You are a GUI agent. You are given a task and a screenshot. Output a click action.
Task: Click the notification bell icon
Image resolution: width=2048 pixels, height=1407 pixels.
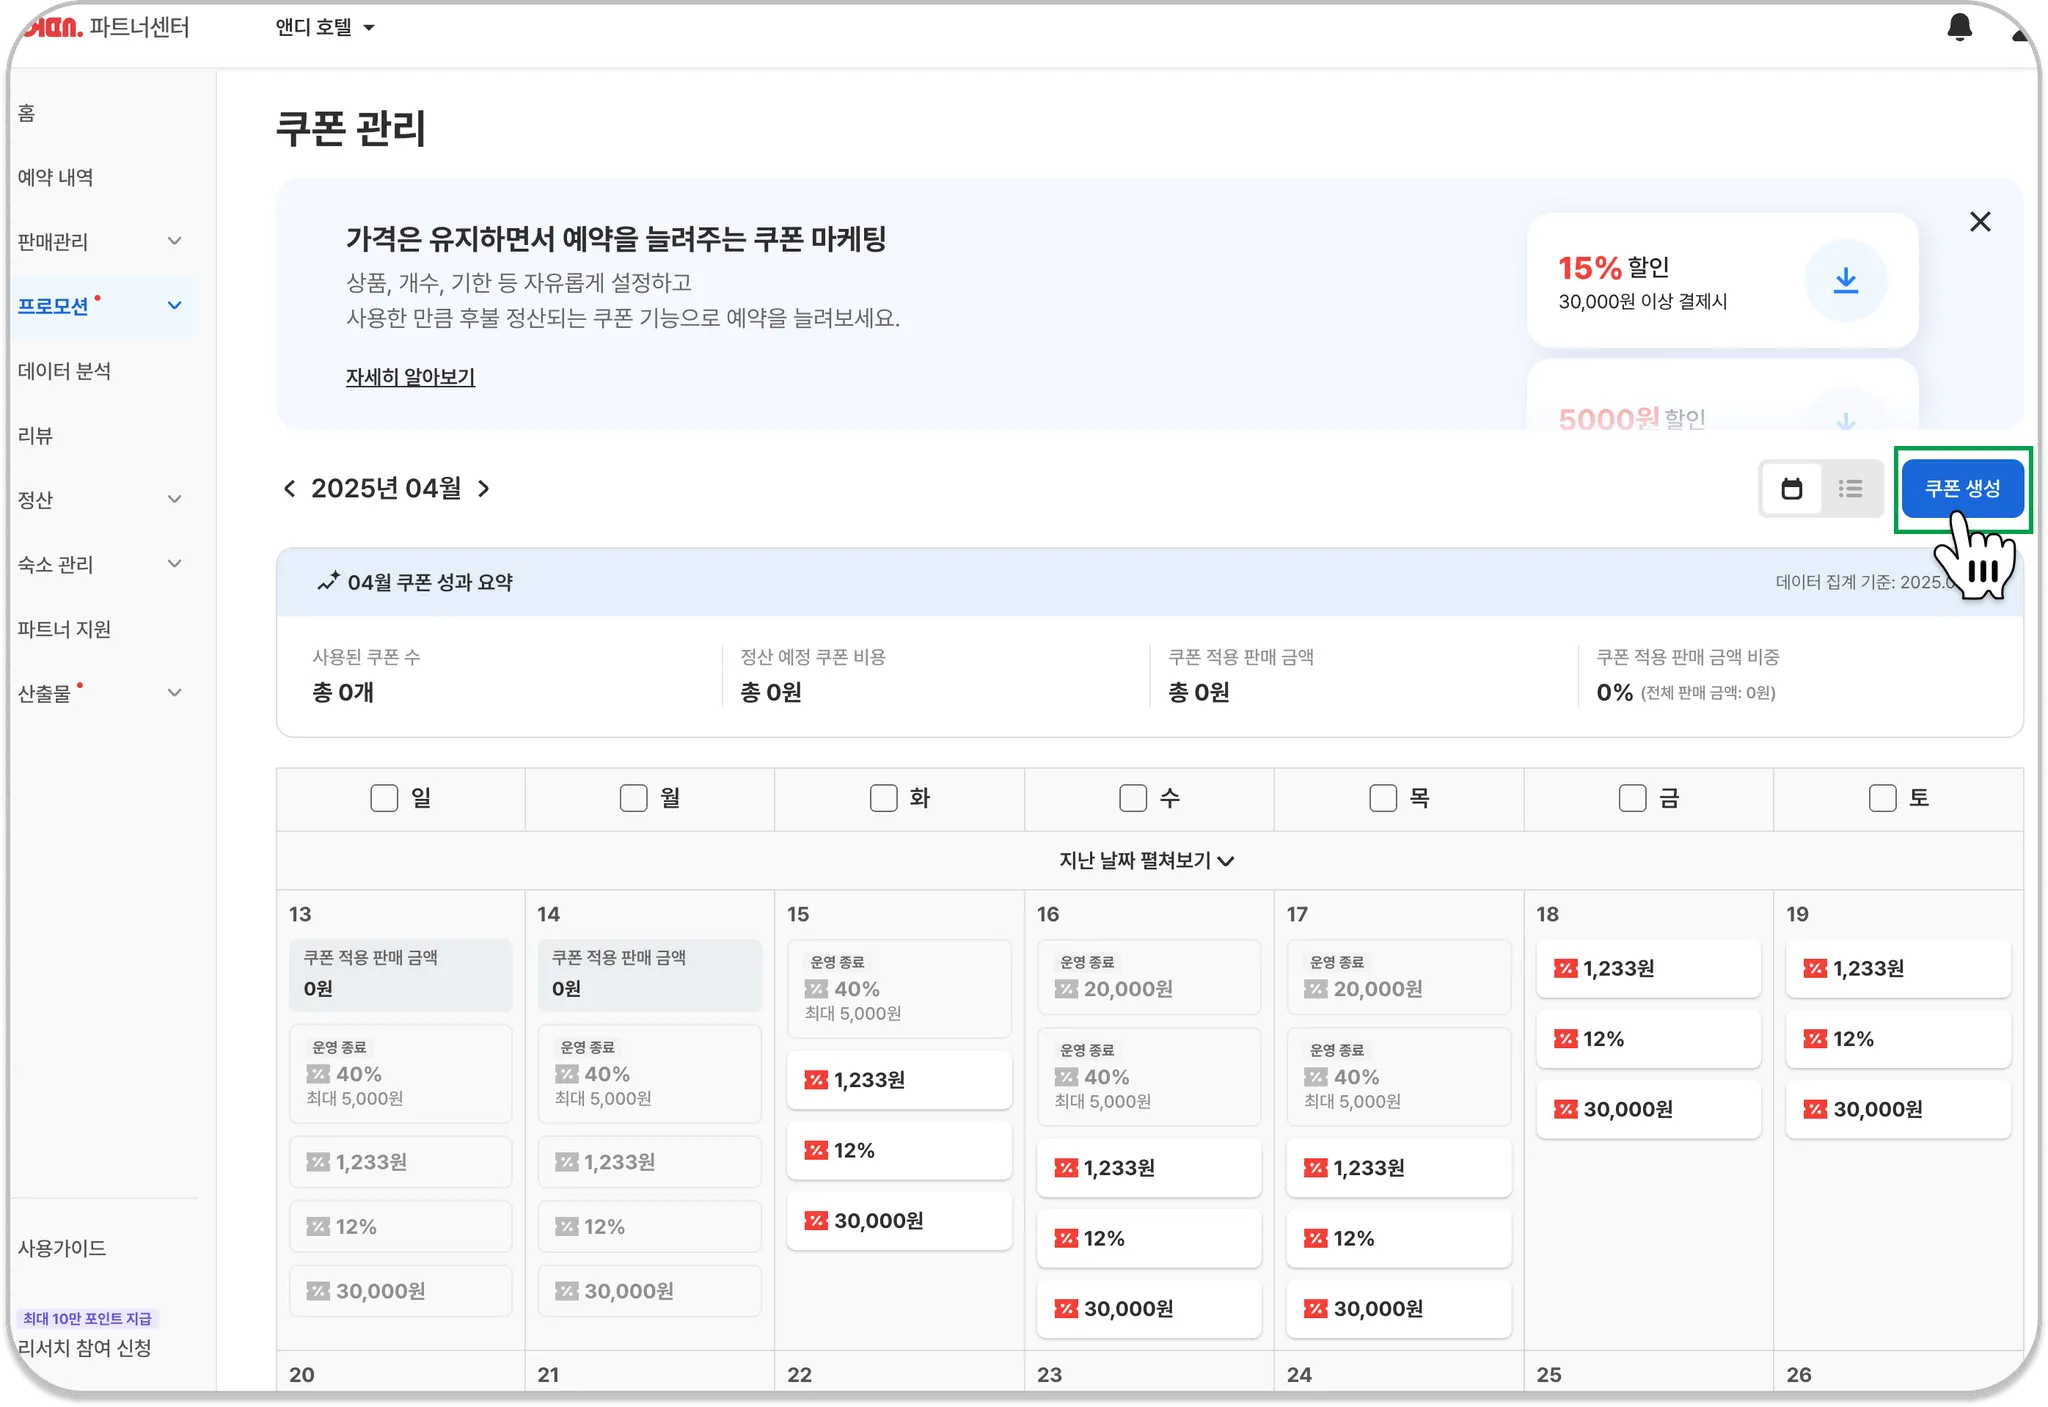click(x=1959, y=27)
